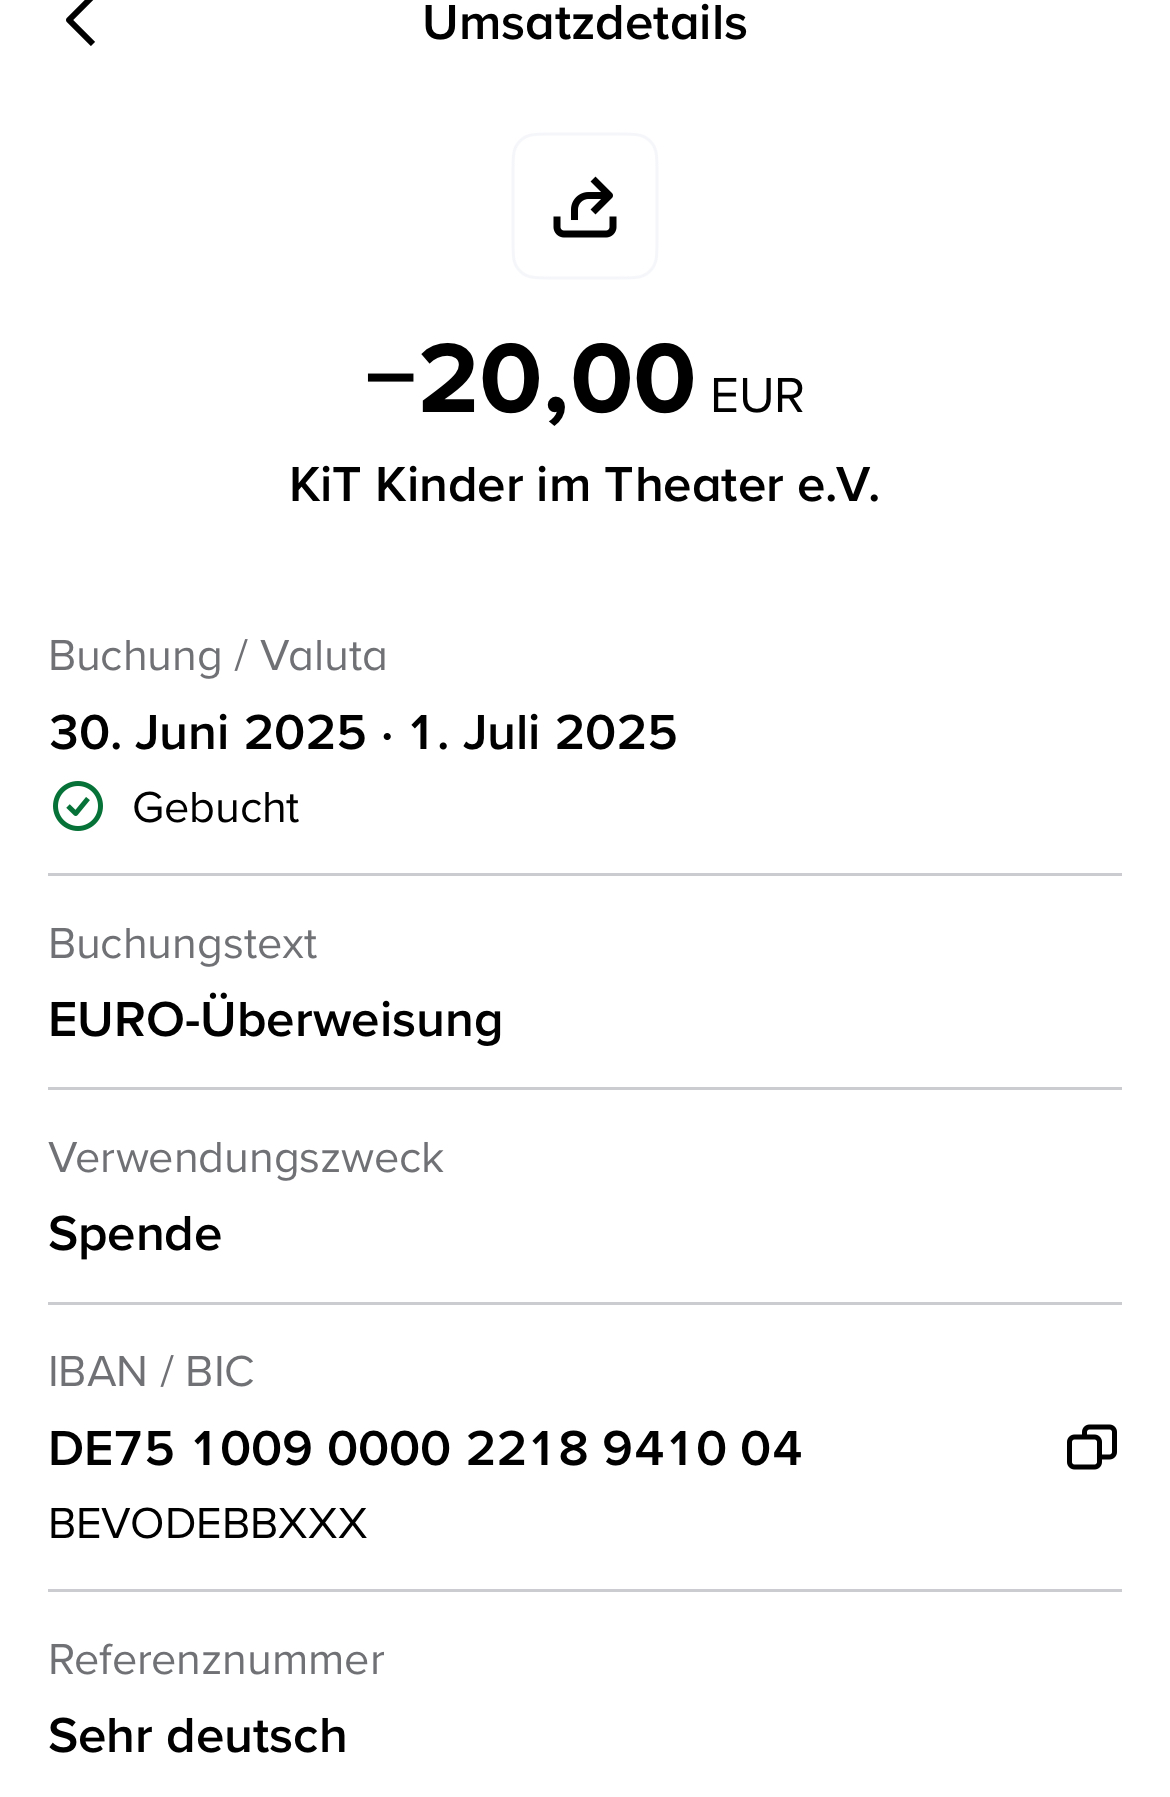Select the reference text Sehr deutsch
The image size is (1170, 1797).
click(198, 1736)
